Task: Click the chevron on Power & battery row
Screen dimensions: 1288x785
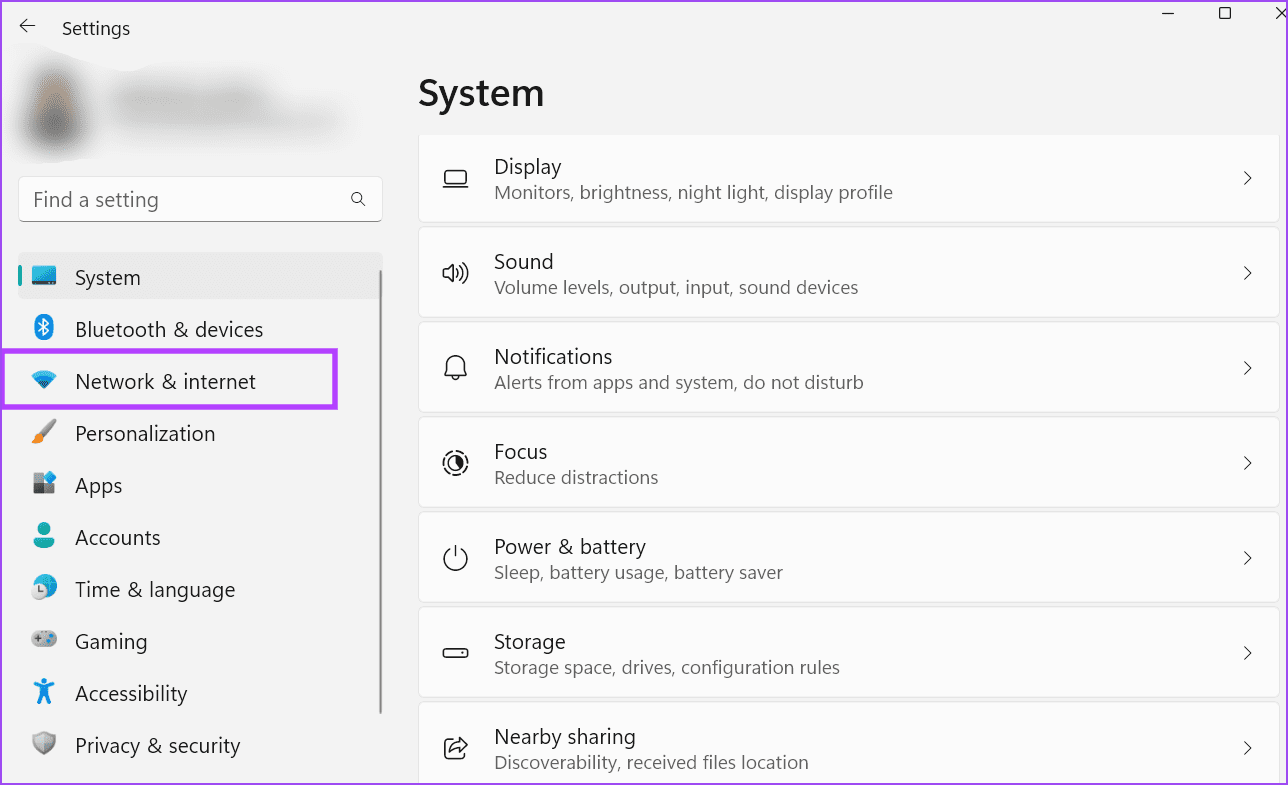Action: coord(1247,558)
